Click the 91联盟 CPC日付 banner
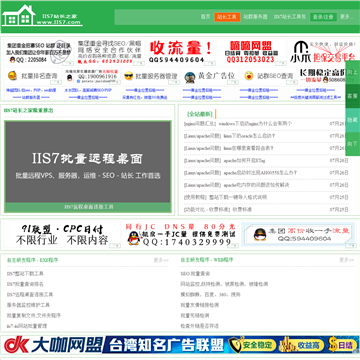Image resolution: width=360 pixels, height=360 pixels. coord(63,235)
